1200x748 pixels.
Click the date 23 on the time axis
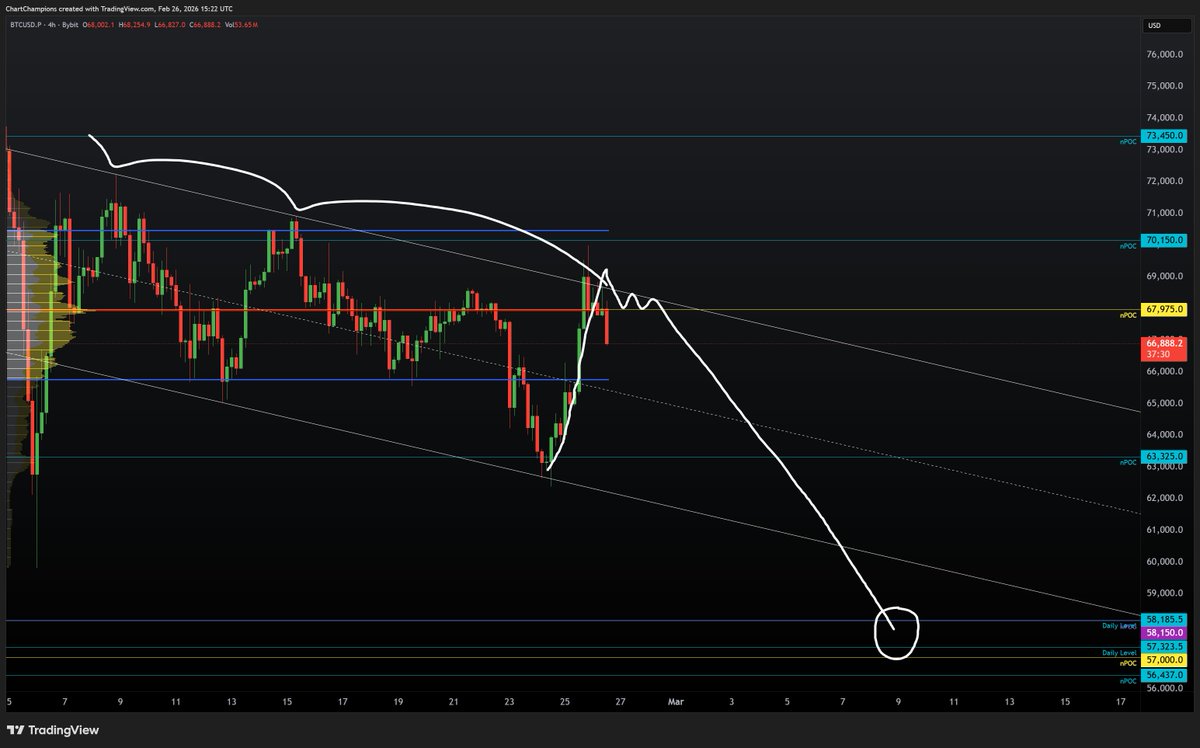pyautogui.click(x=509, y=702)
